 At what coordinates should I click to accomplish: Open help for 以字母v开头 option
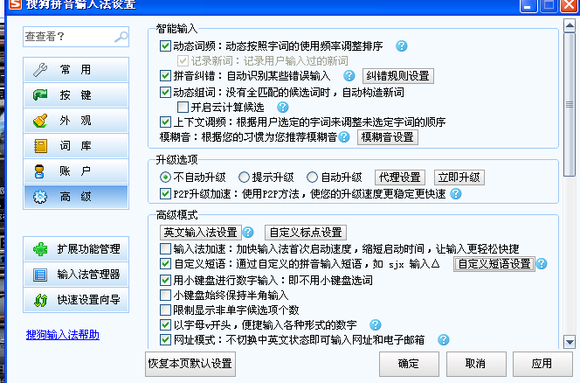375,325
